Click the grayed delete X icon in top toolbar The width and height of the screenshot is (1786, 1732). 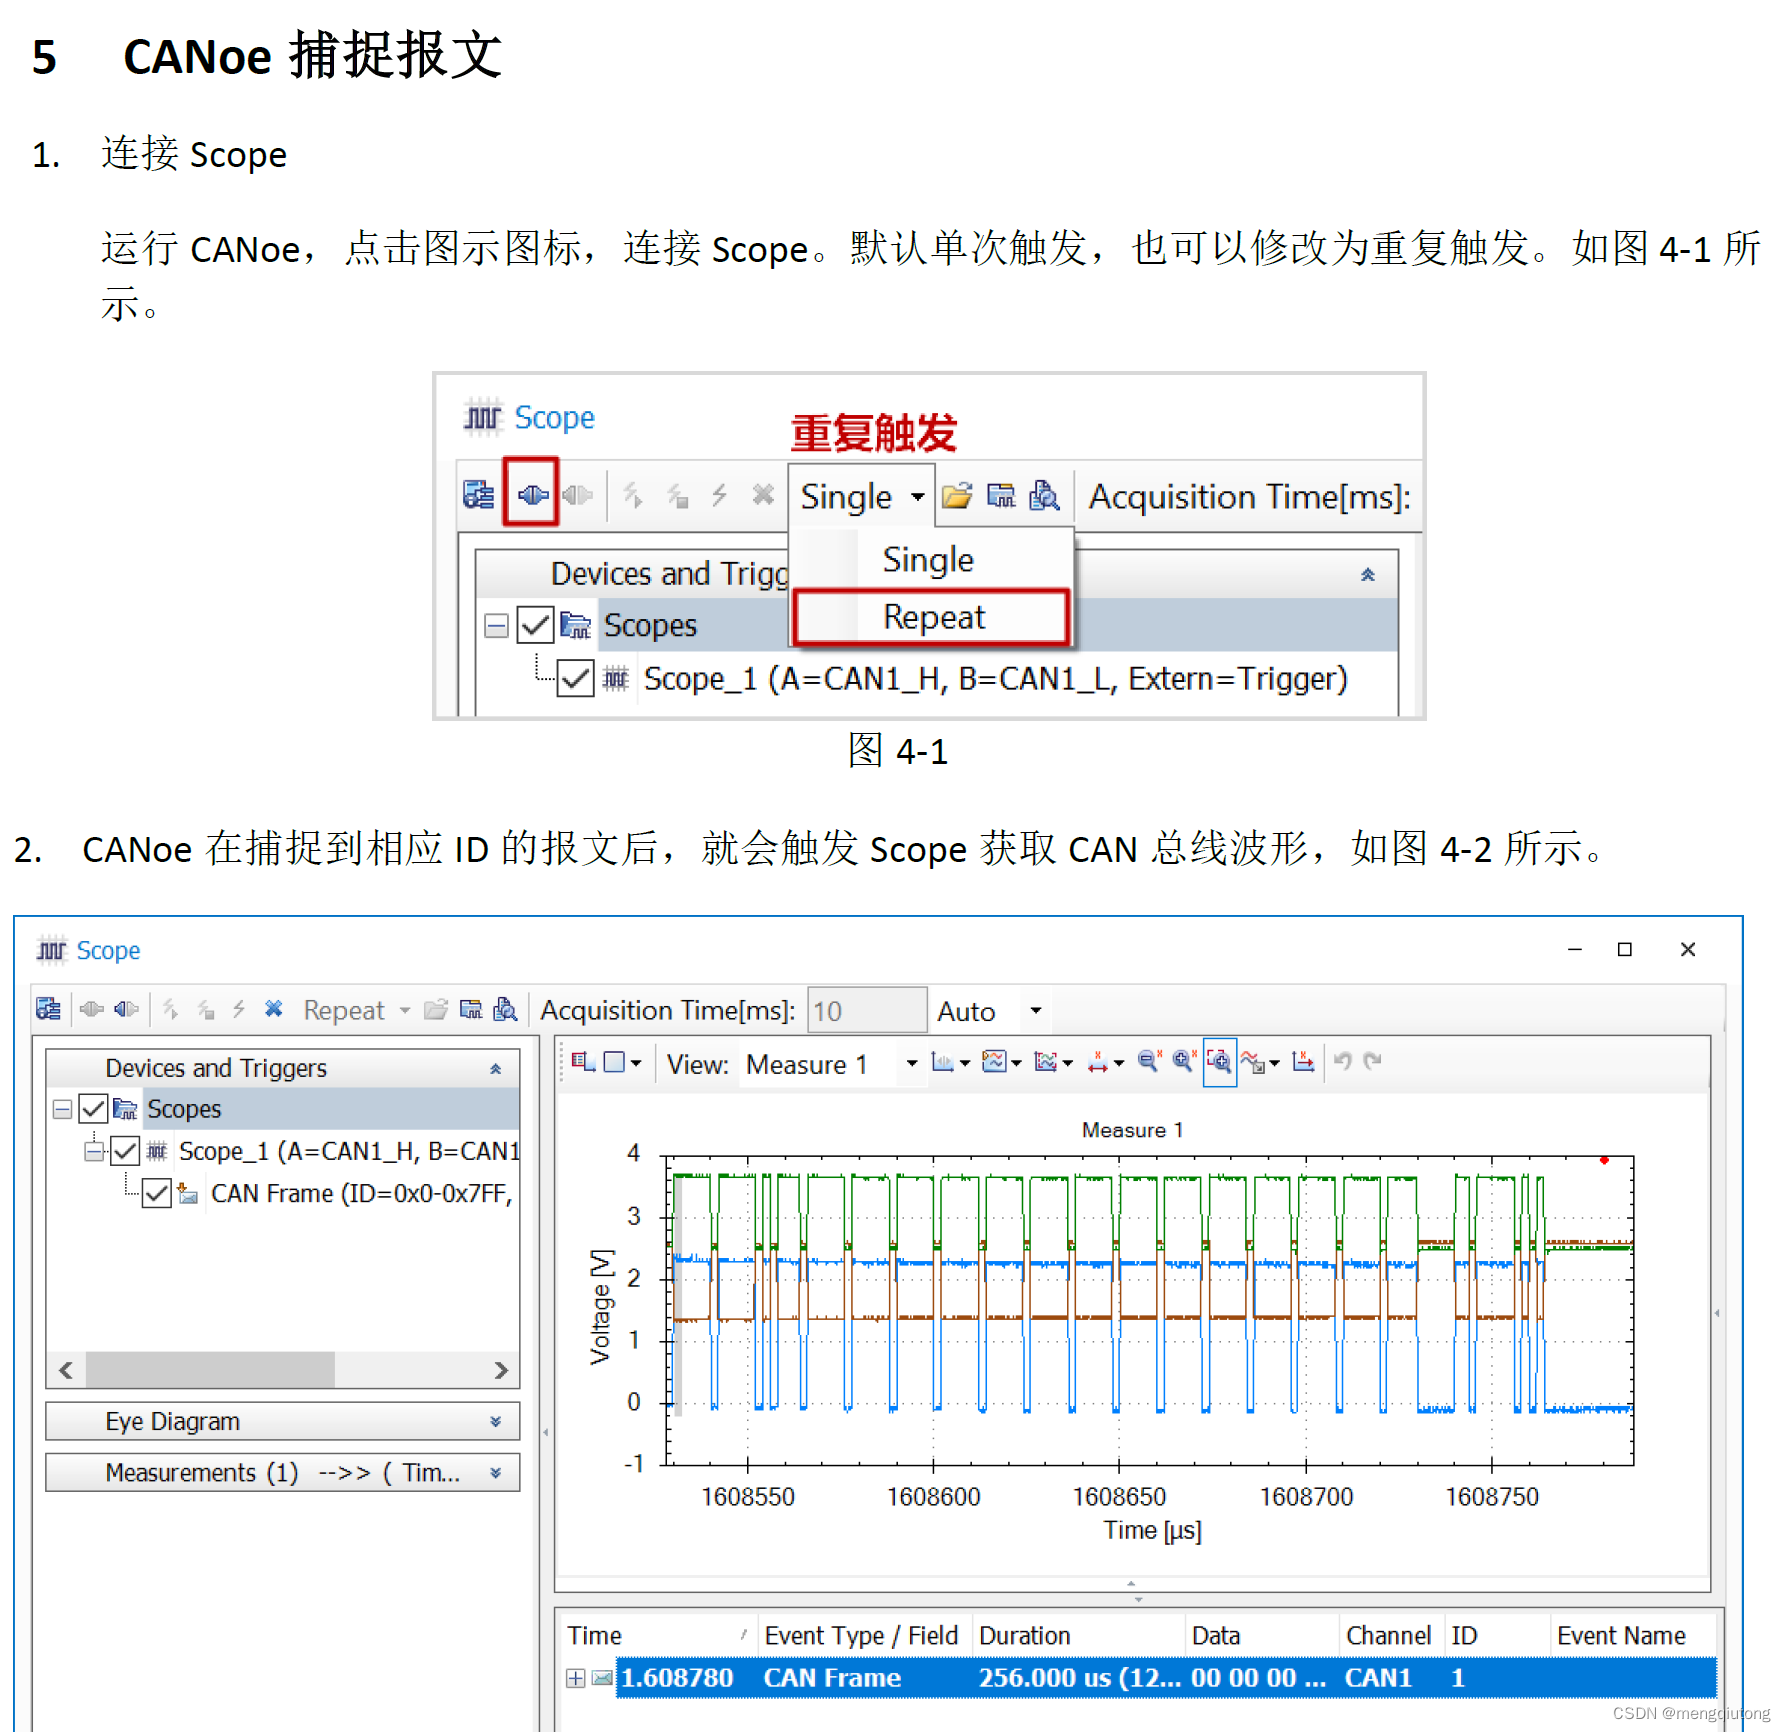[x=763, y=494]
